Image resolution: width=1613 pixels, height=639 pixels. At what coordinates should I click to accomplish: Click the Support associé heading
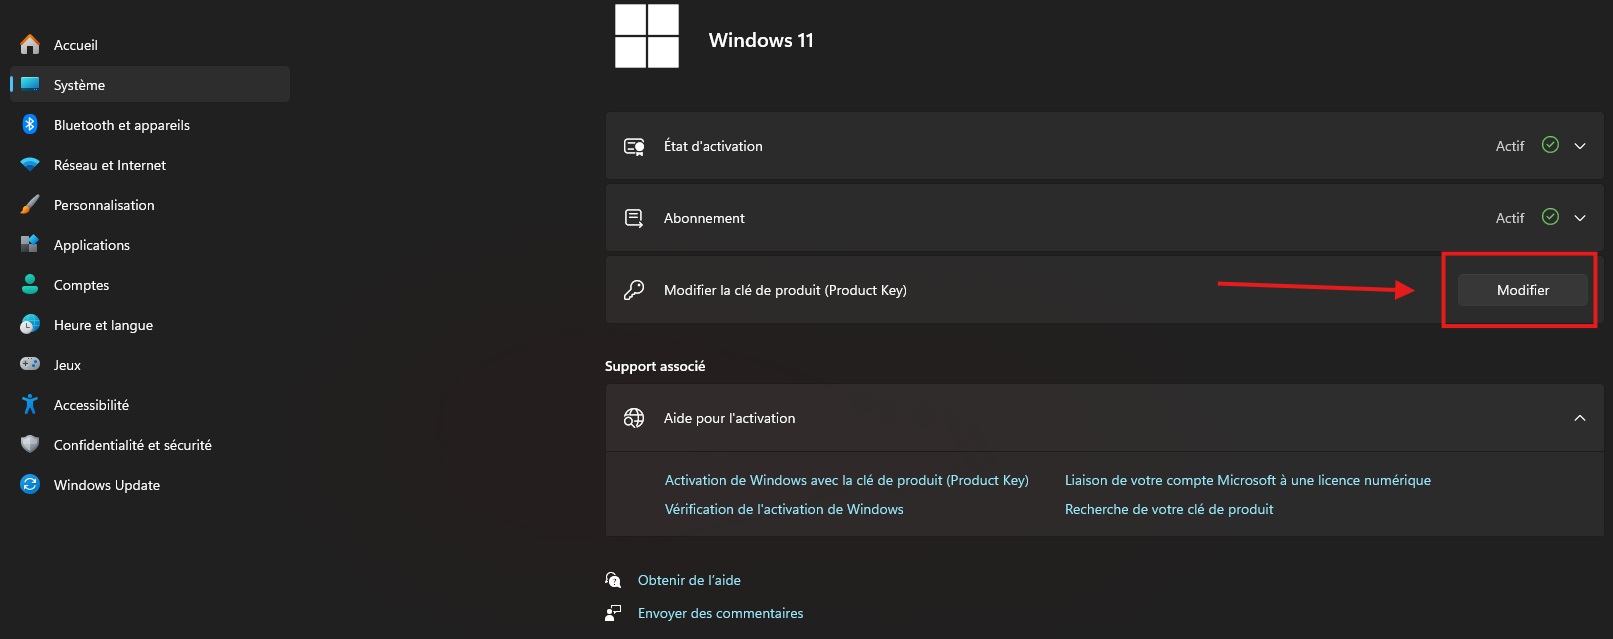[655, 366]
